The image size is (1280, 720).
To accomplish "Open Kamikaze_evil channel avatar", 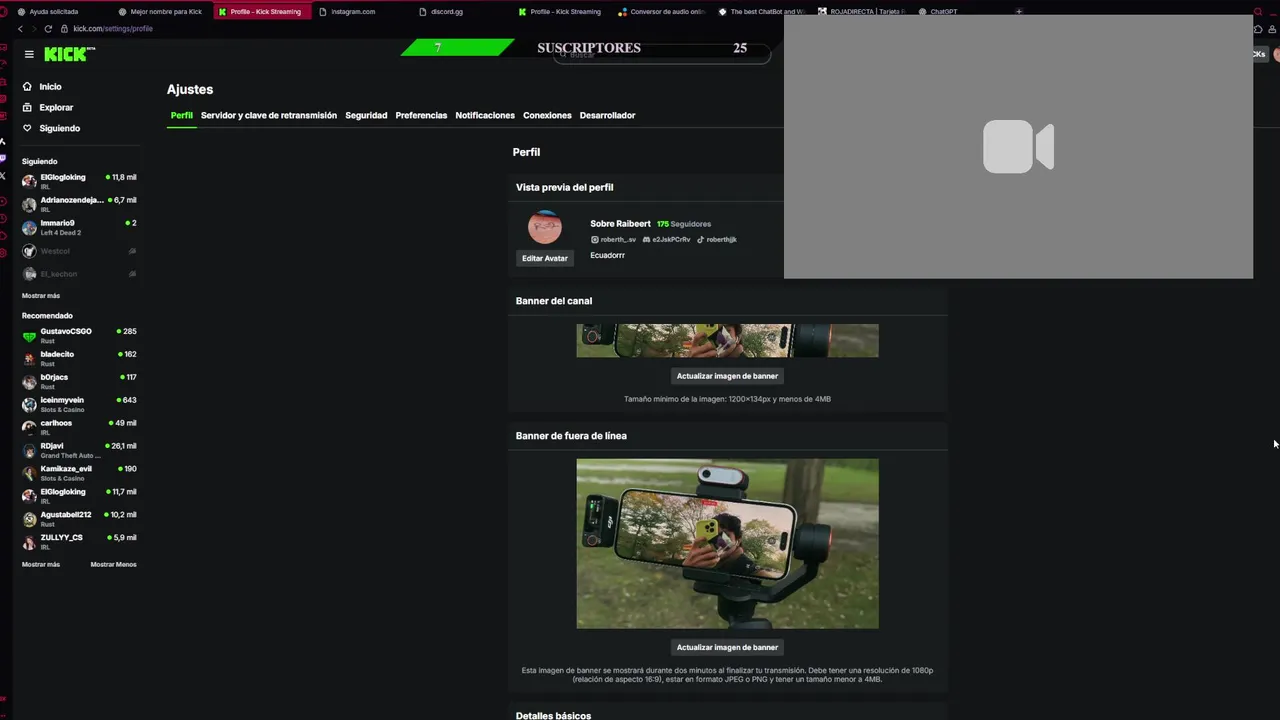I will click(29, 473).
